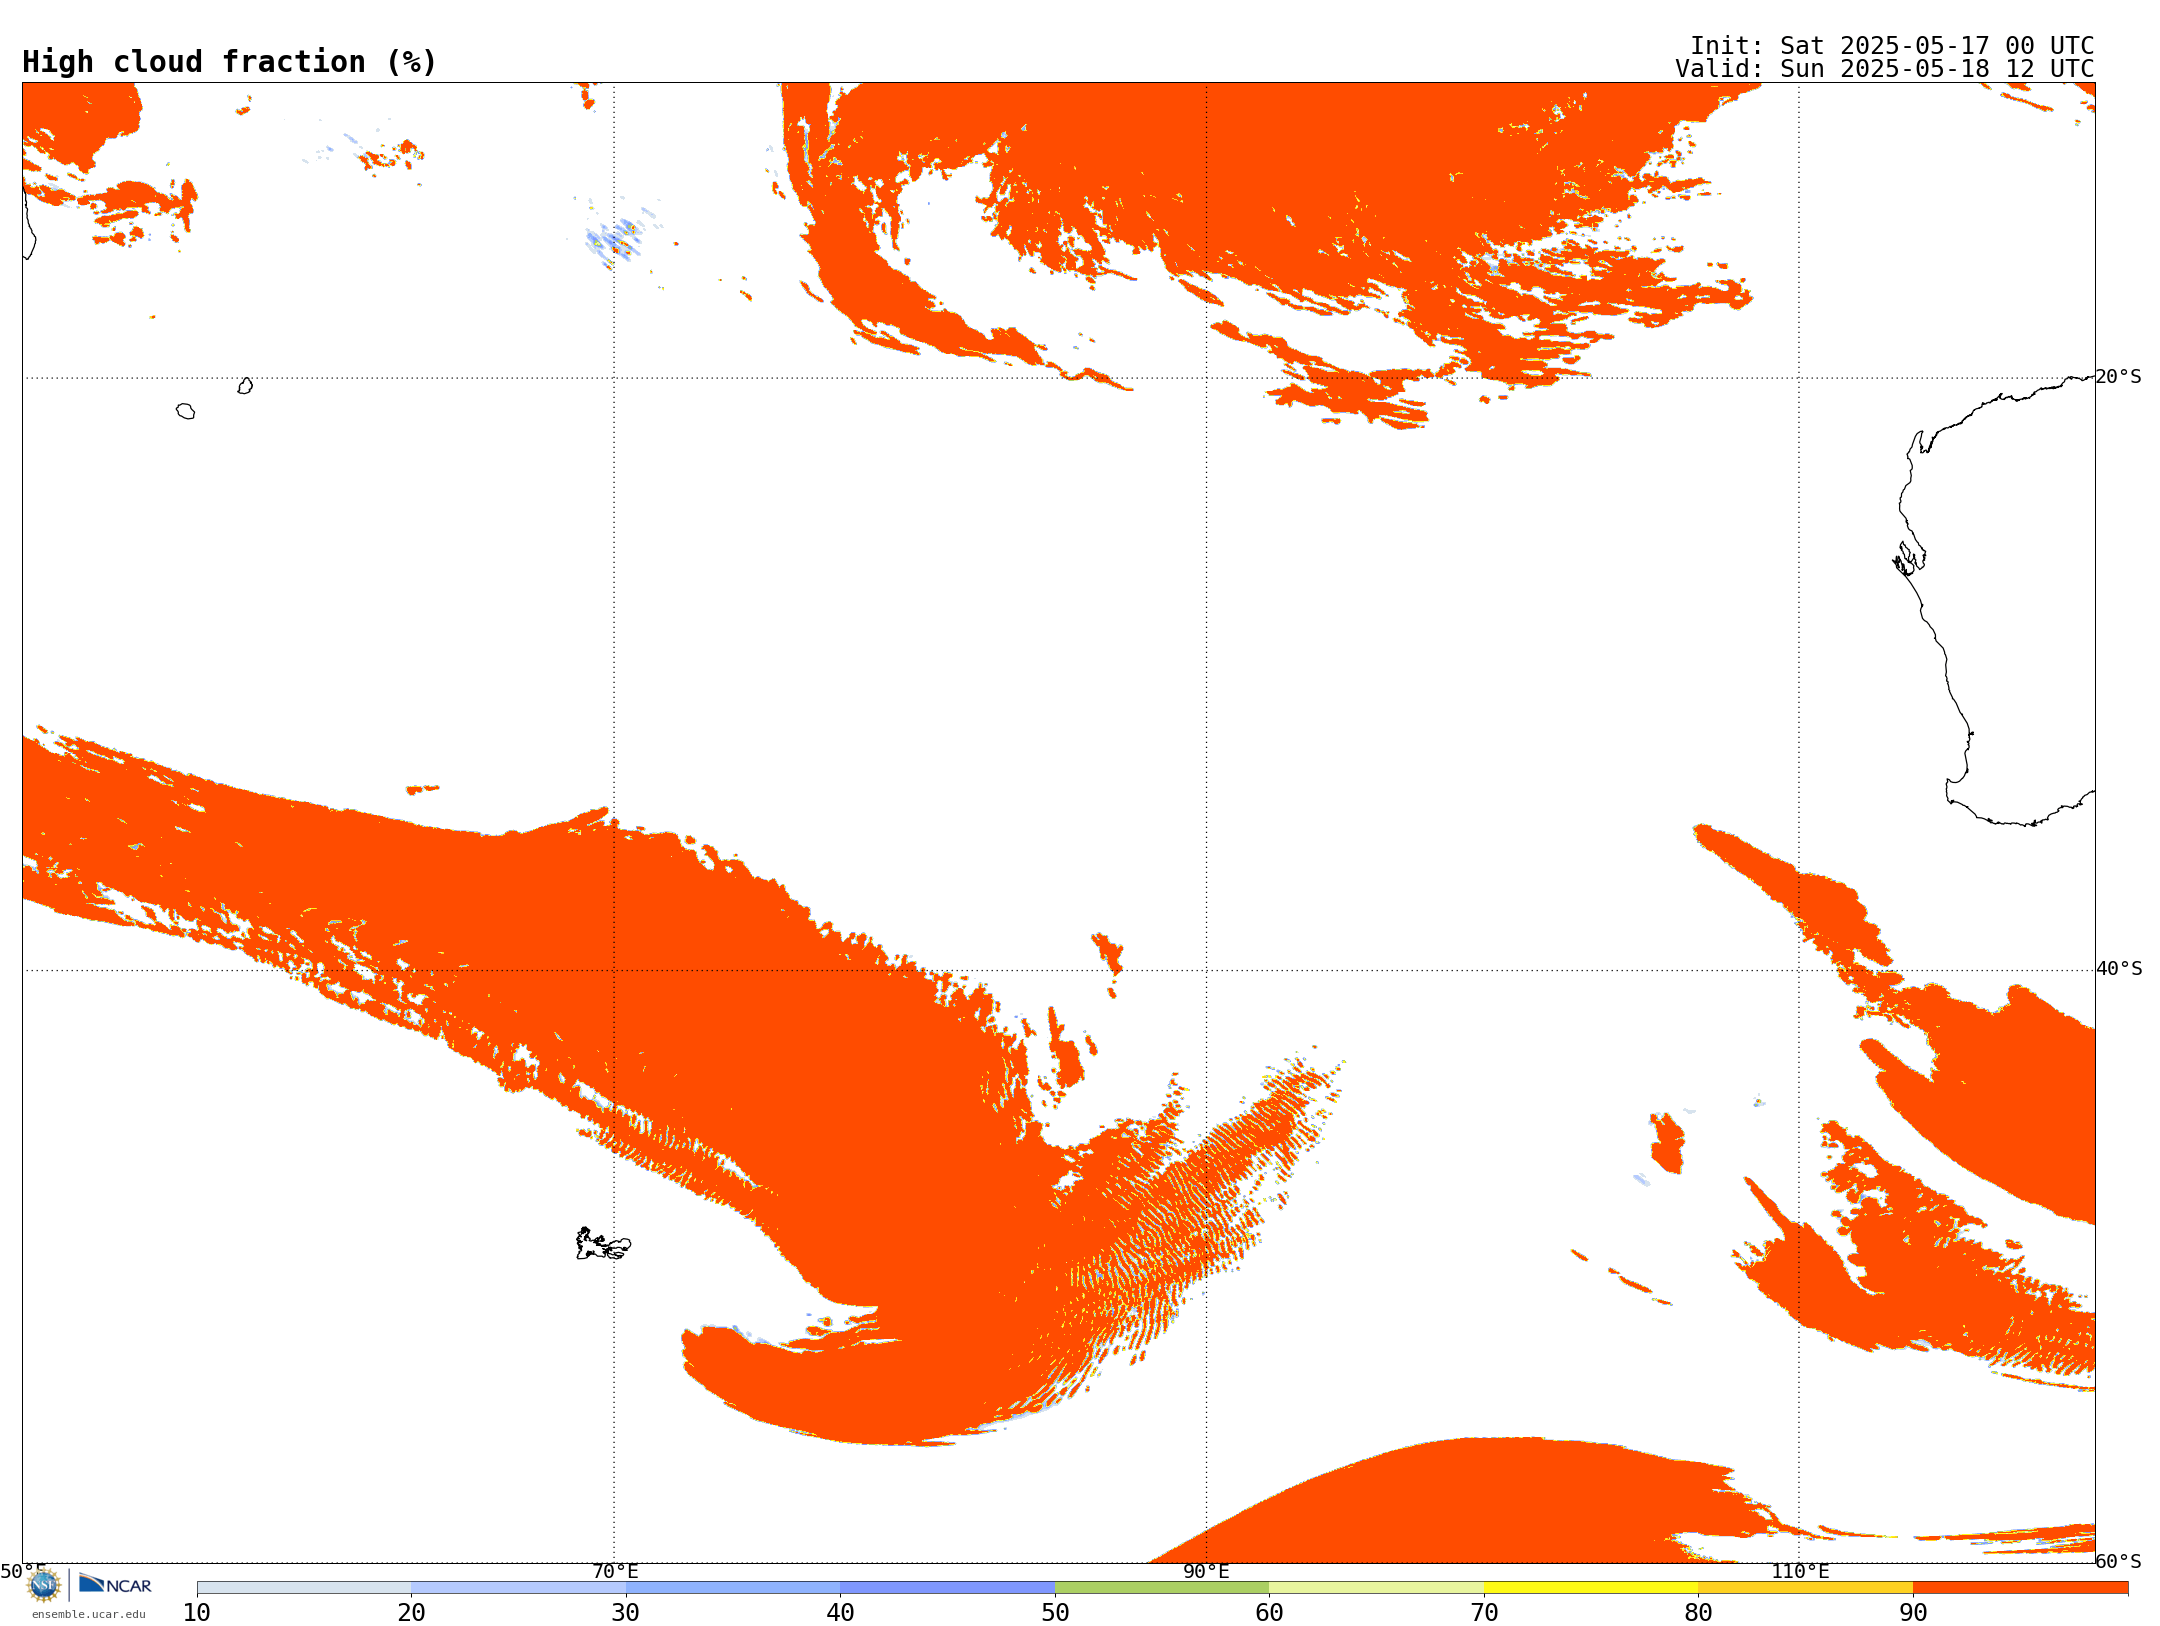Click the 70°E longitude label
The height and width of the screenshot is (1626, 2160).
615,1572
